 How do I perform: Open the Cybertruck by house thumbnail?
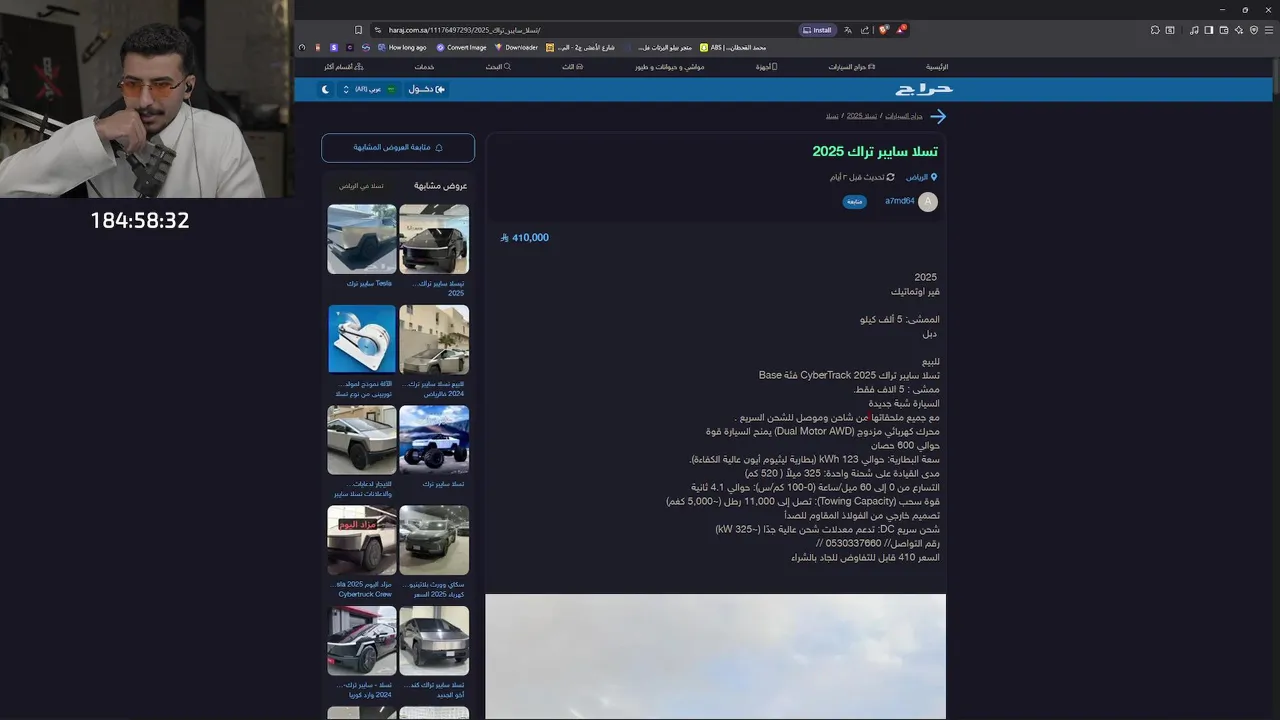coord(434,340)
